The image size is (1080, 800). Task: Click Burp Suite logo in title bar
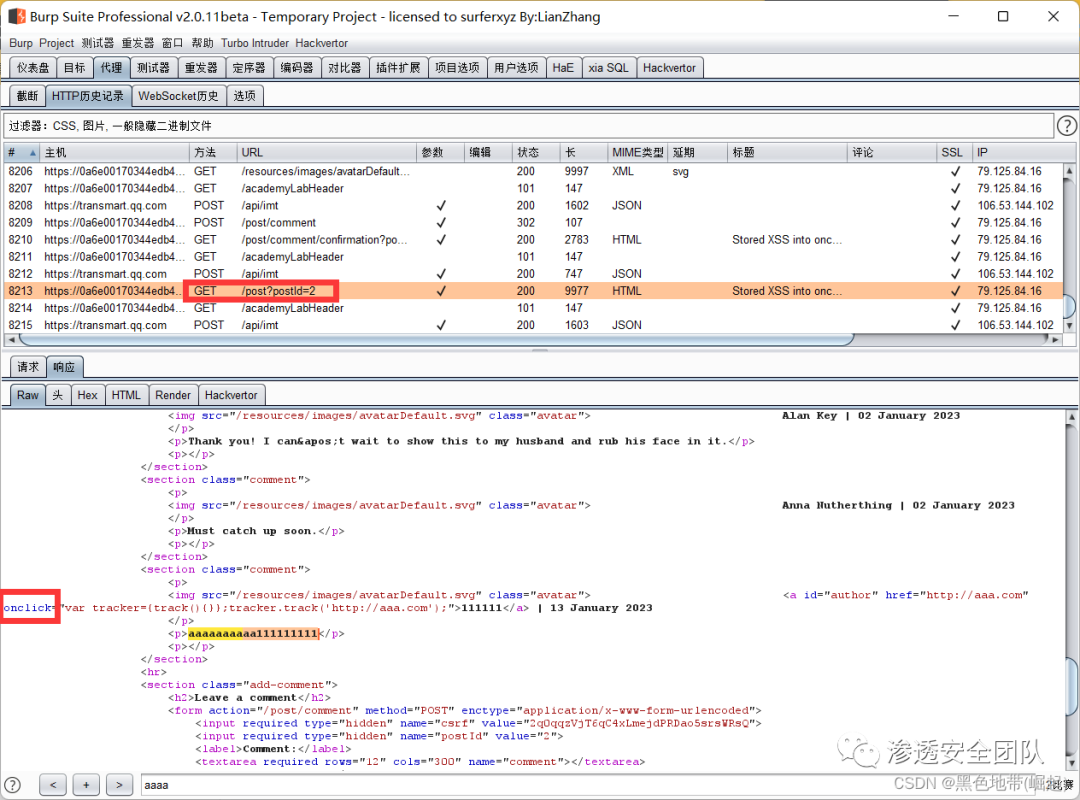(17, 16)
